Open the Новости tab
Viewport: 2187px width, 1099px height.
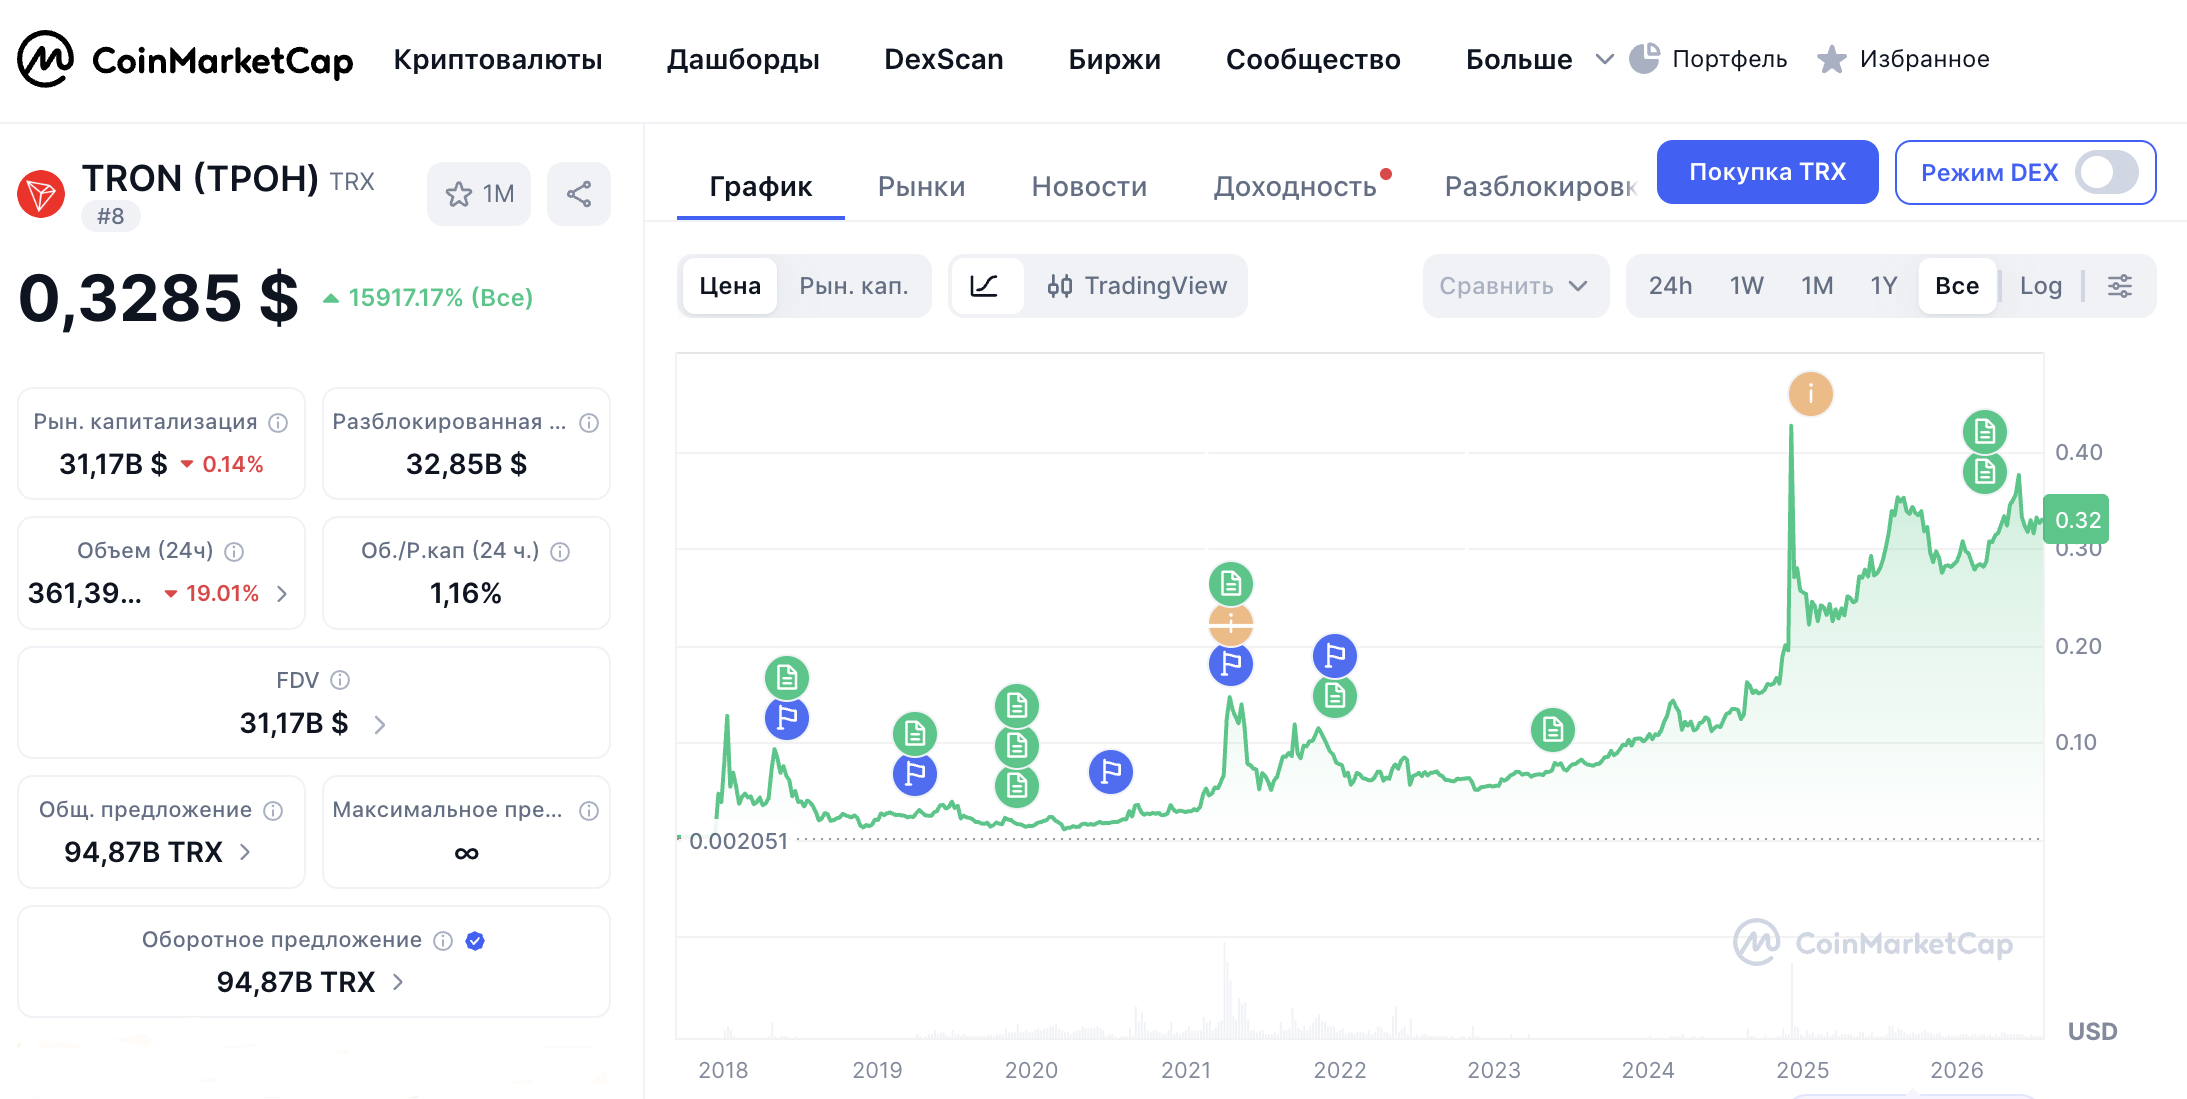[1089, 187]
